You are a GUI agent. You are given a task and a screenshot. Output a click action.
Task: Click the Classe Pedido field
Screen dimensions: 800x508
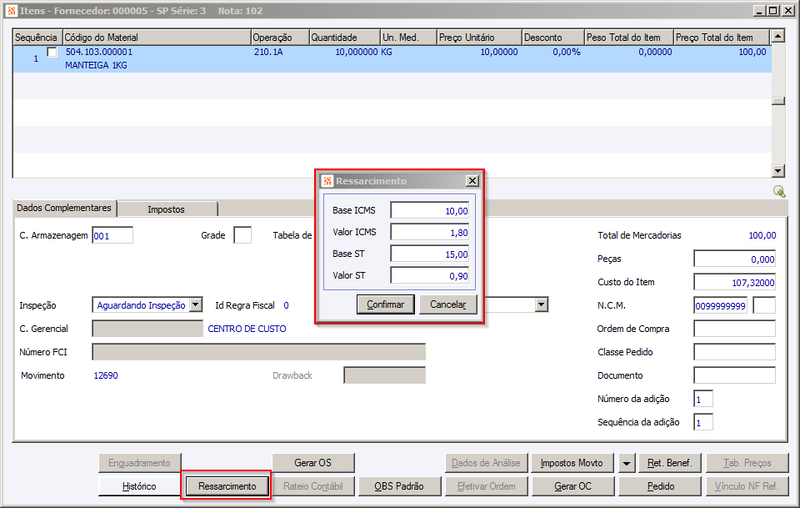pos(735,352)
